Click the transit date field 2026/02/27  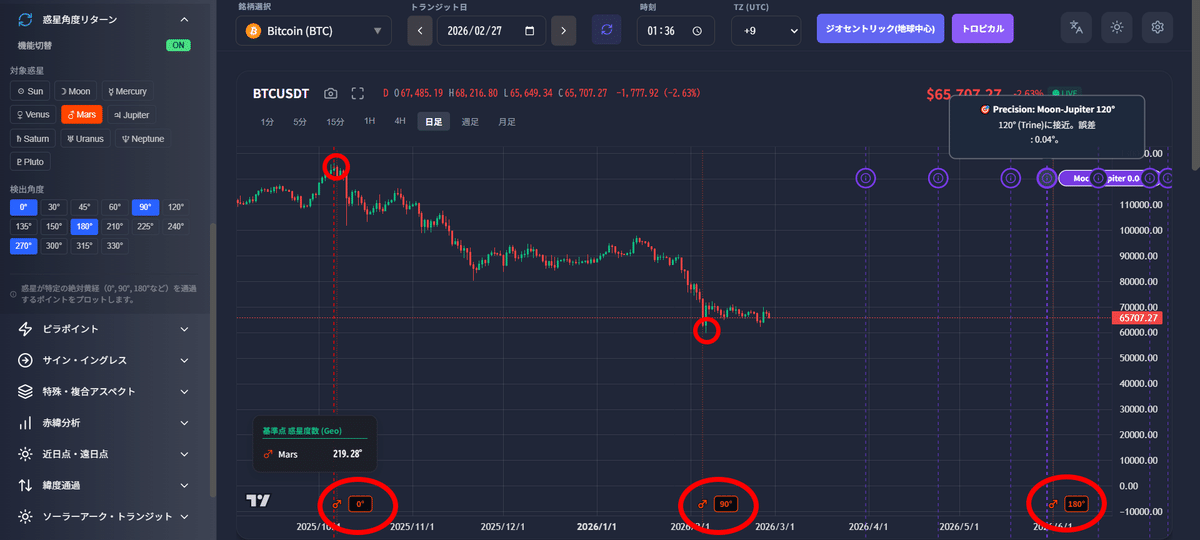[493, 31]
